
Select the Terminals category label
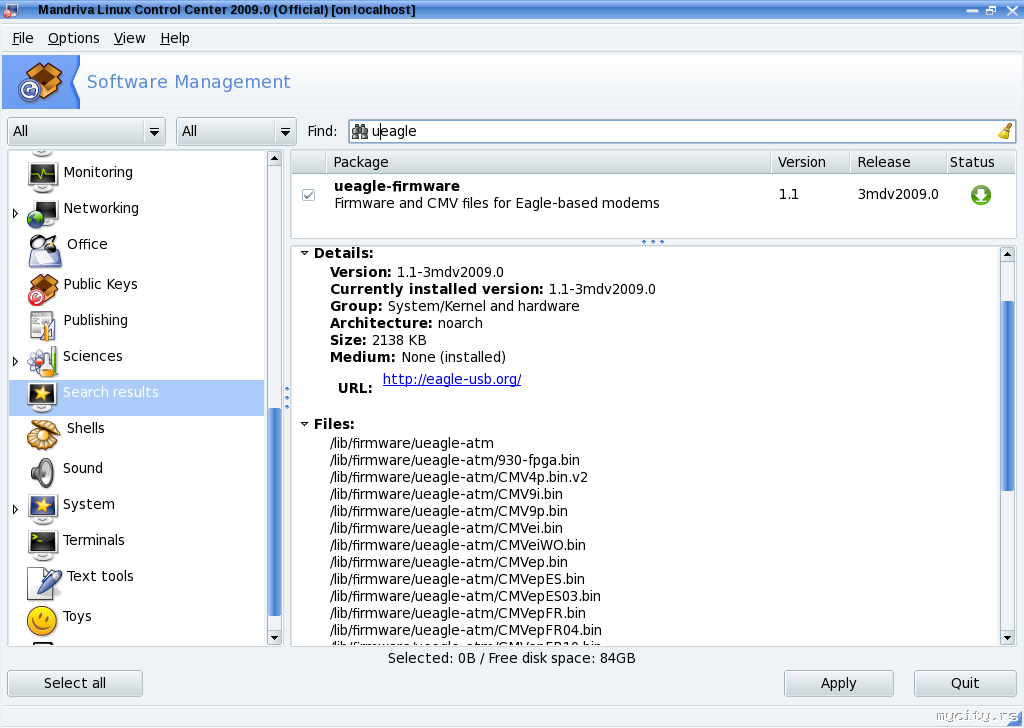[x=94, y=540]
